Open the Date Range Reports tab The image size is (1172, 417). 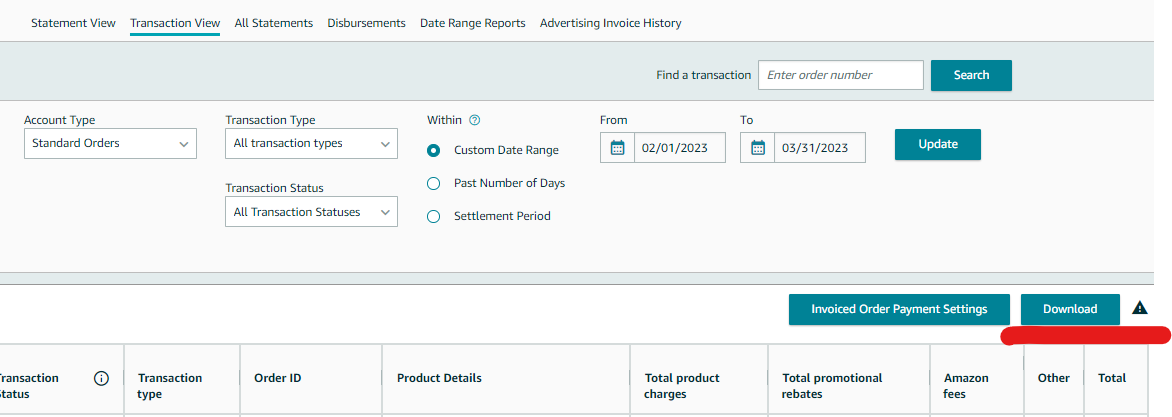point(472,23)
